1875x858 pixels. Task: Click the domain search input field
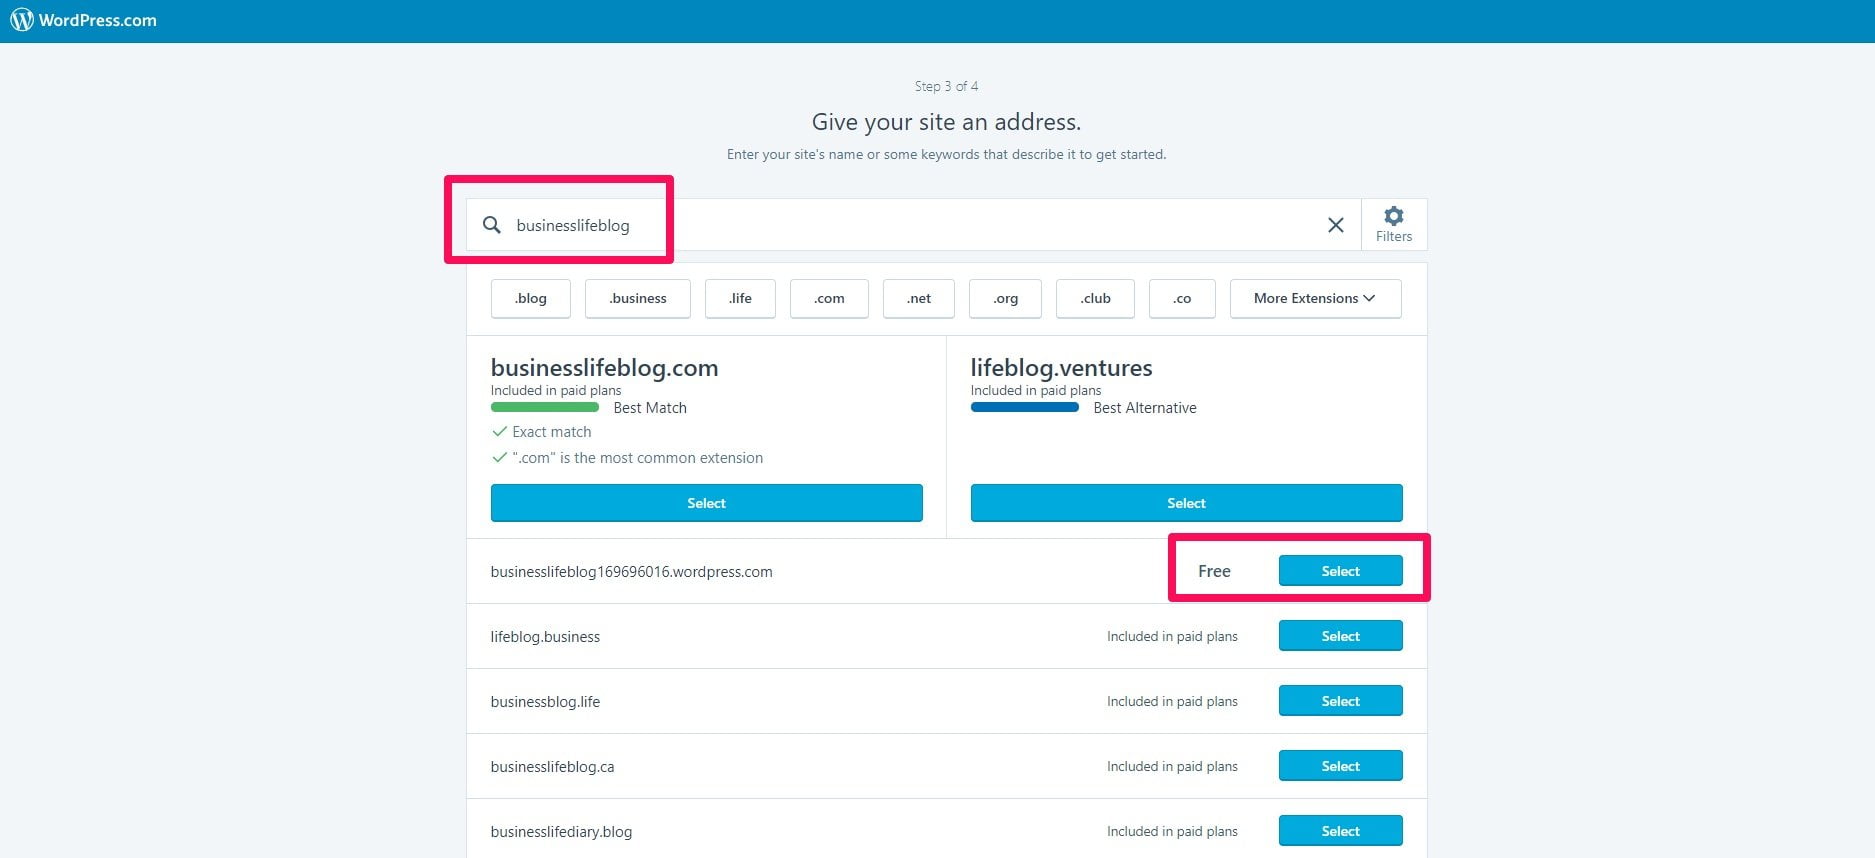point(913,225)
